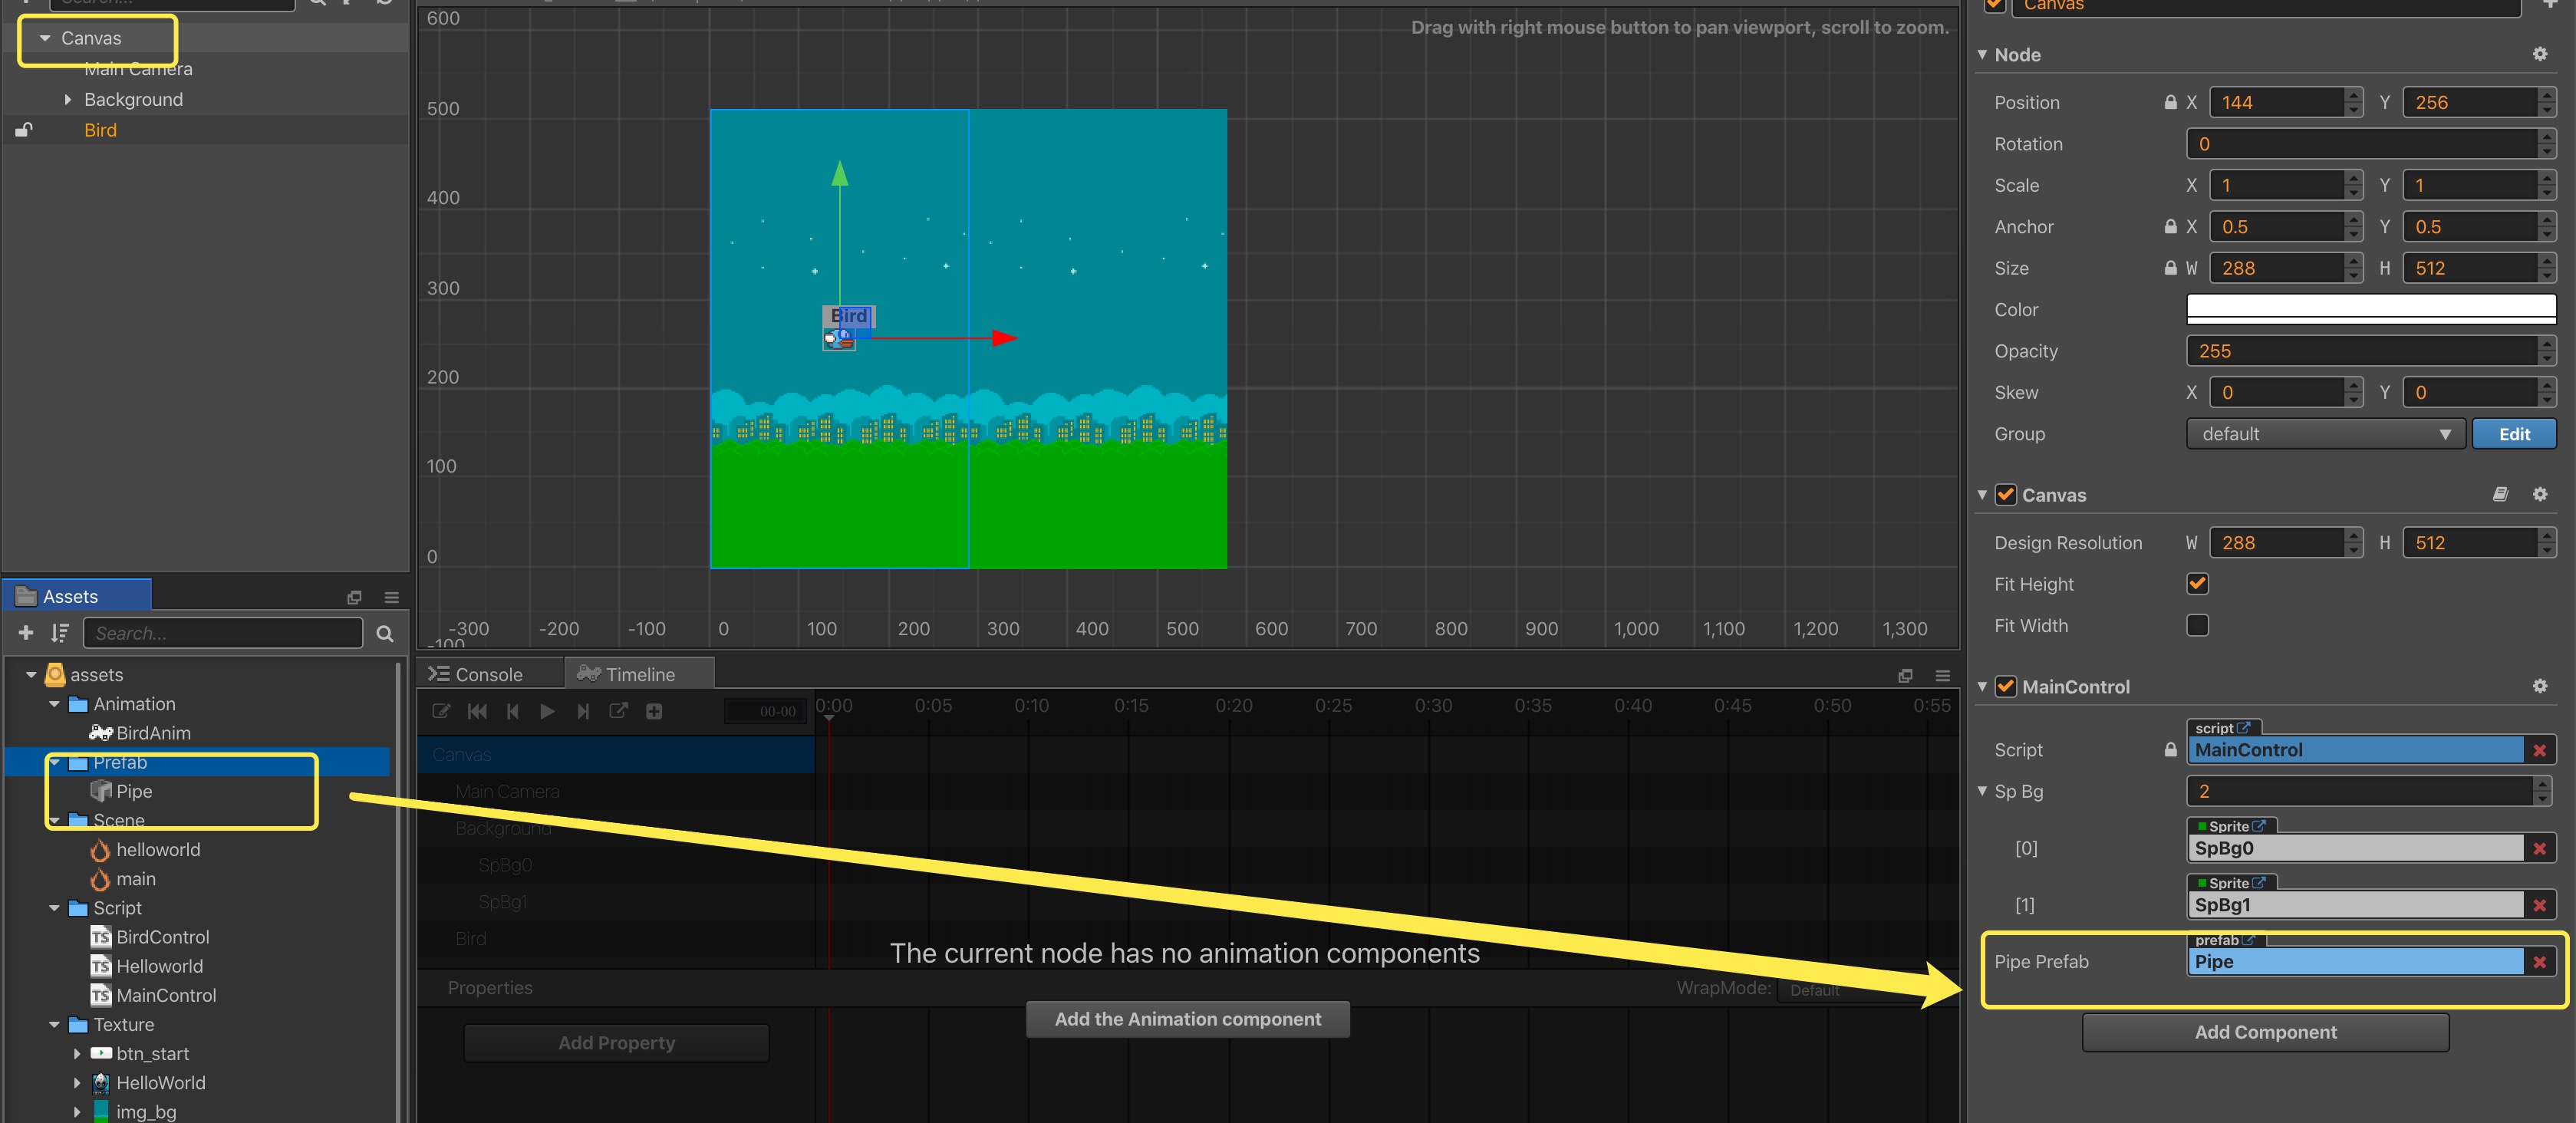This screenshot has width=2576, height=1123.
Task: Collapse the Node properties section
Action: 1982,54
